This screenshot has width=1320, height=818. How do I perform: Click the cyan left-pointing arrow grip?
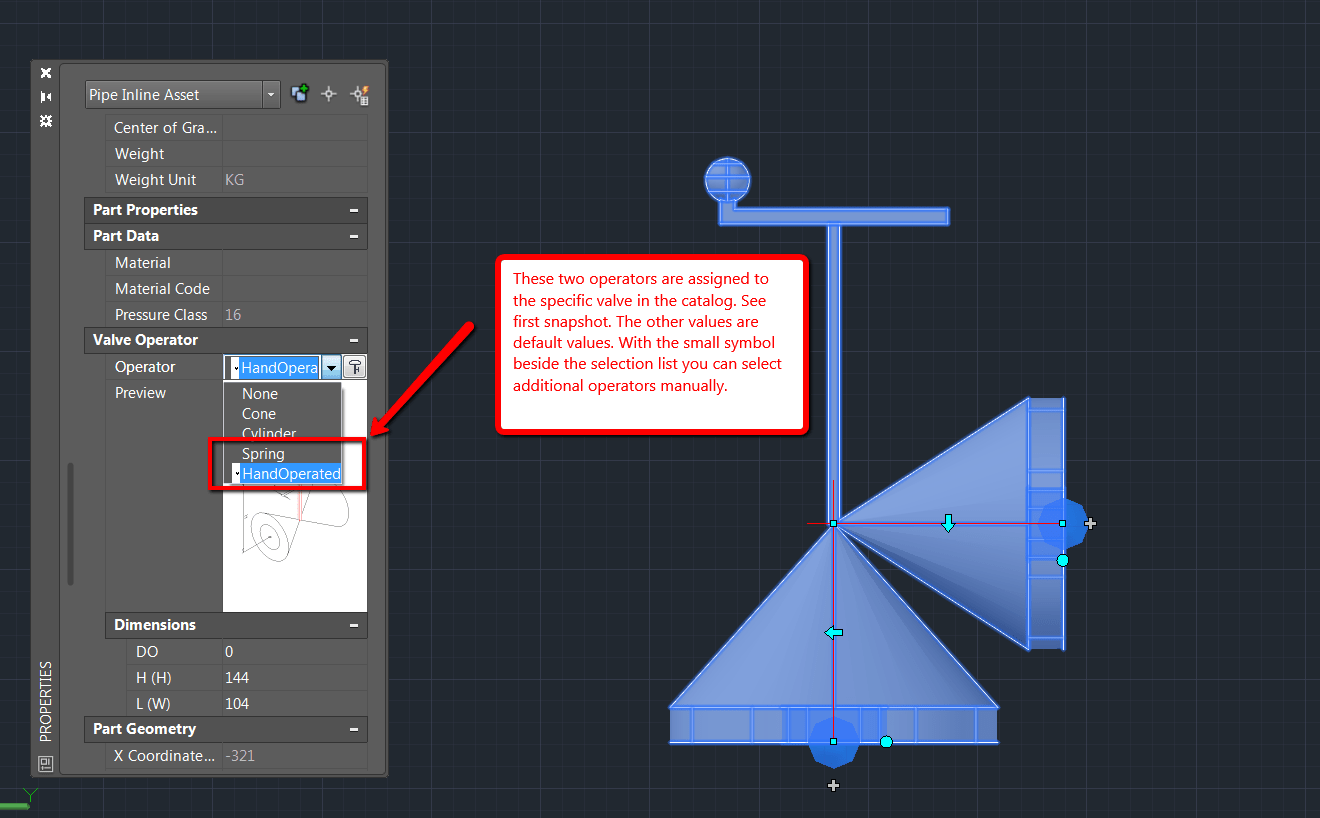click(x=833, y=632)
